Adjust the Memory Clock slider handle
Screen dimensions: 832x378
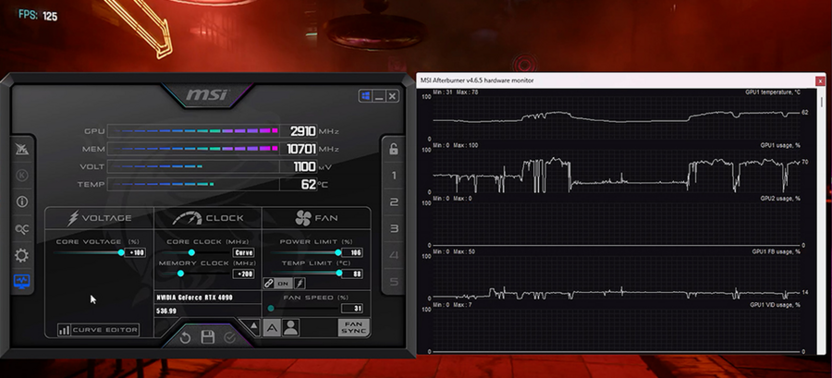[x=180, y=273]
